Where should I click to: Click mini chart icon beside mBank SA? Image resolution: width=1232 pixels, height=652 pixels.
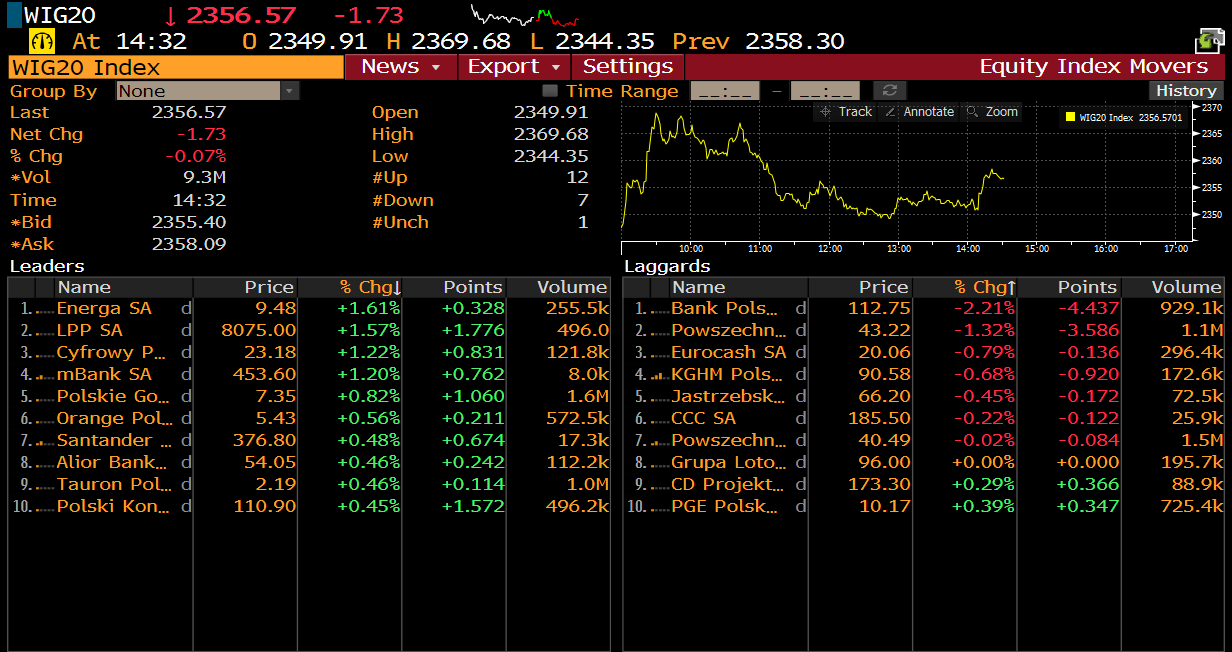pyautogui.click(x=45, y=375)
